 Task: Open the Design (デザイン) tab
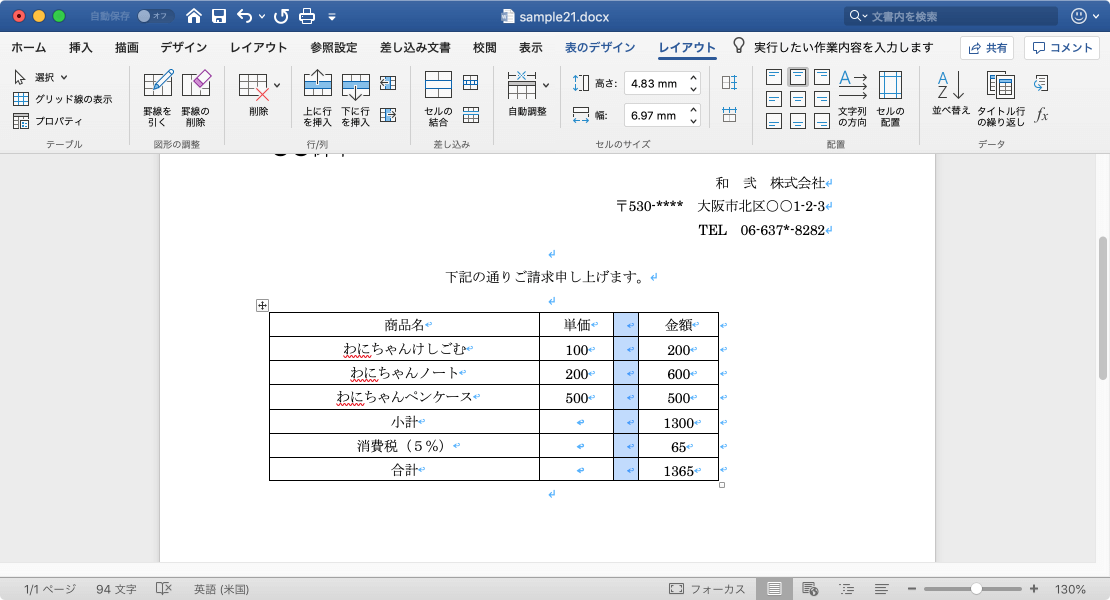[x=183, y=47]
